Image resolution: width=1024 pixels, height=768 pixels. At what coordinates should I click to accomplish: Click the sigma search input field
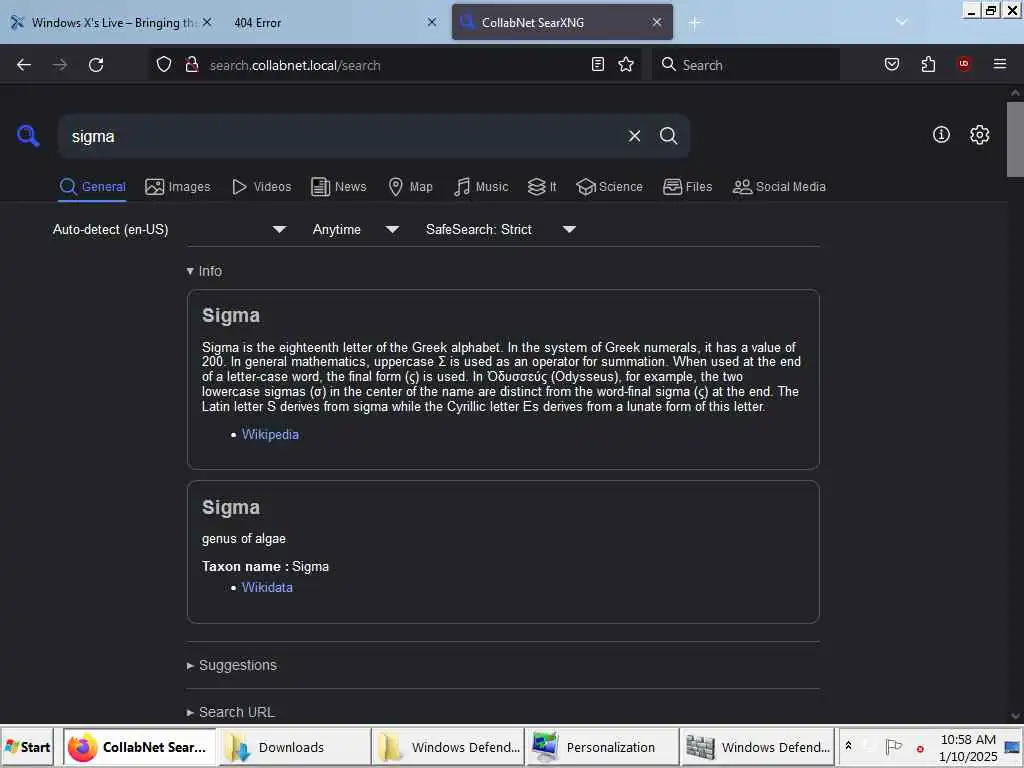343,136
